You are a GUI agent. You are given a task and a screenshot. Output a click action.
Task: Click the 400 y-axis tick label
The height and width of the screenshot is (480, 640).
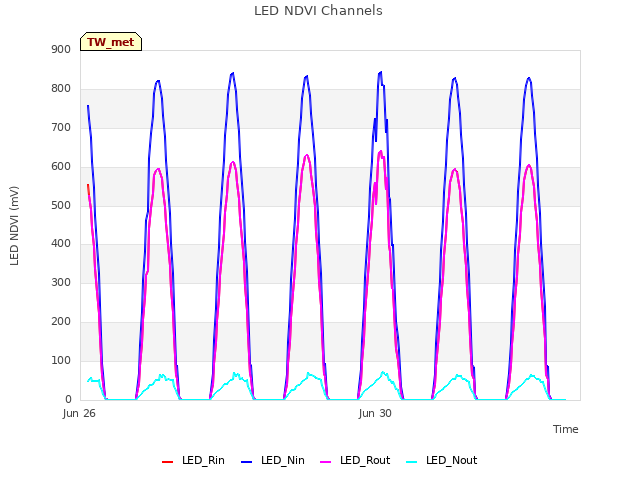(61, 244)
